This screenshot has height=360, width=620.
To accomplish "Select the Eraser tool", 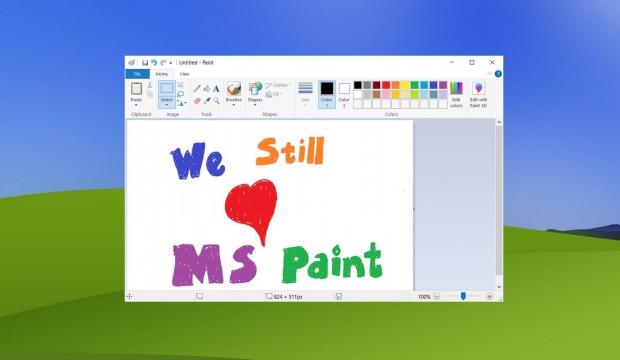I will pos(197,101).
